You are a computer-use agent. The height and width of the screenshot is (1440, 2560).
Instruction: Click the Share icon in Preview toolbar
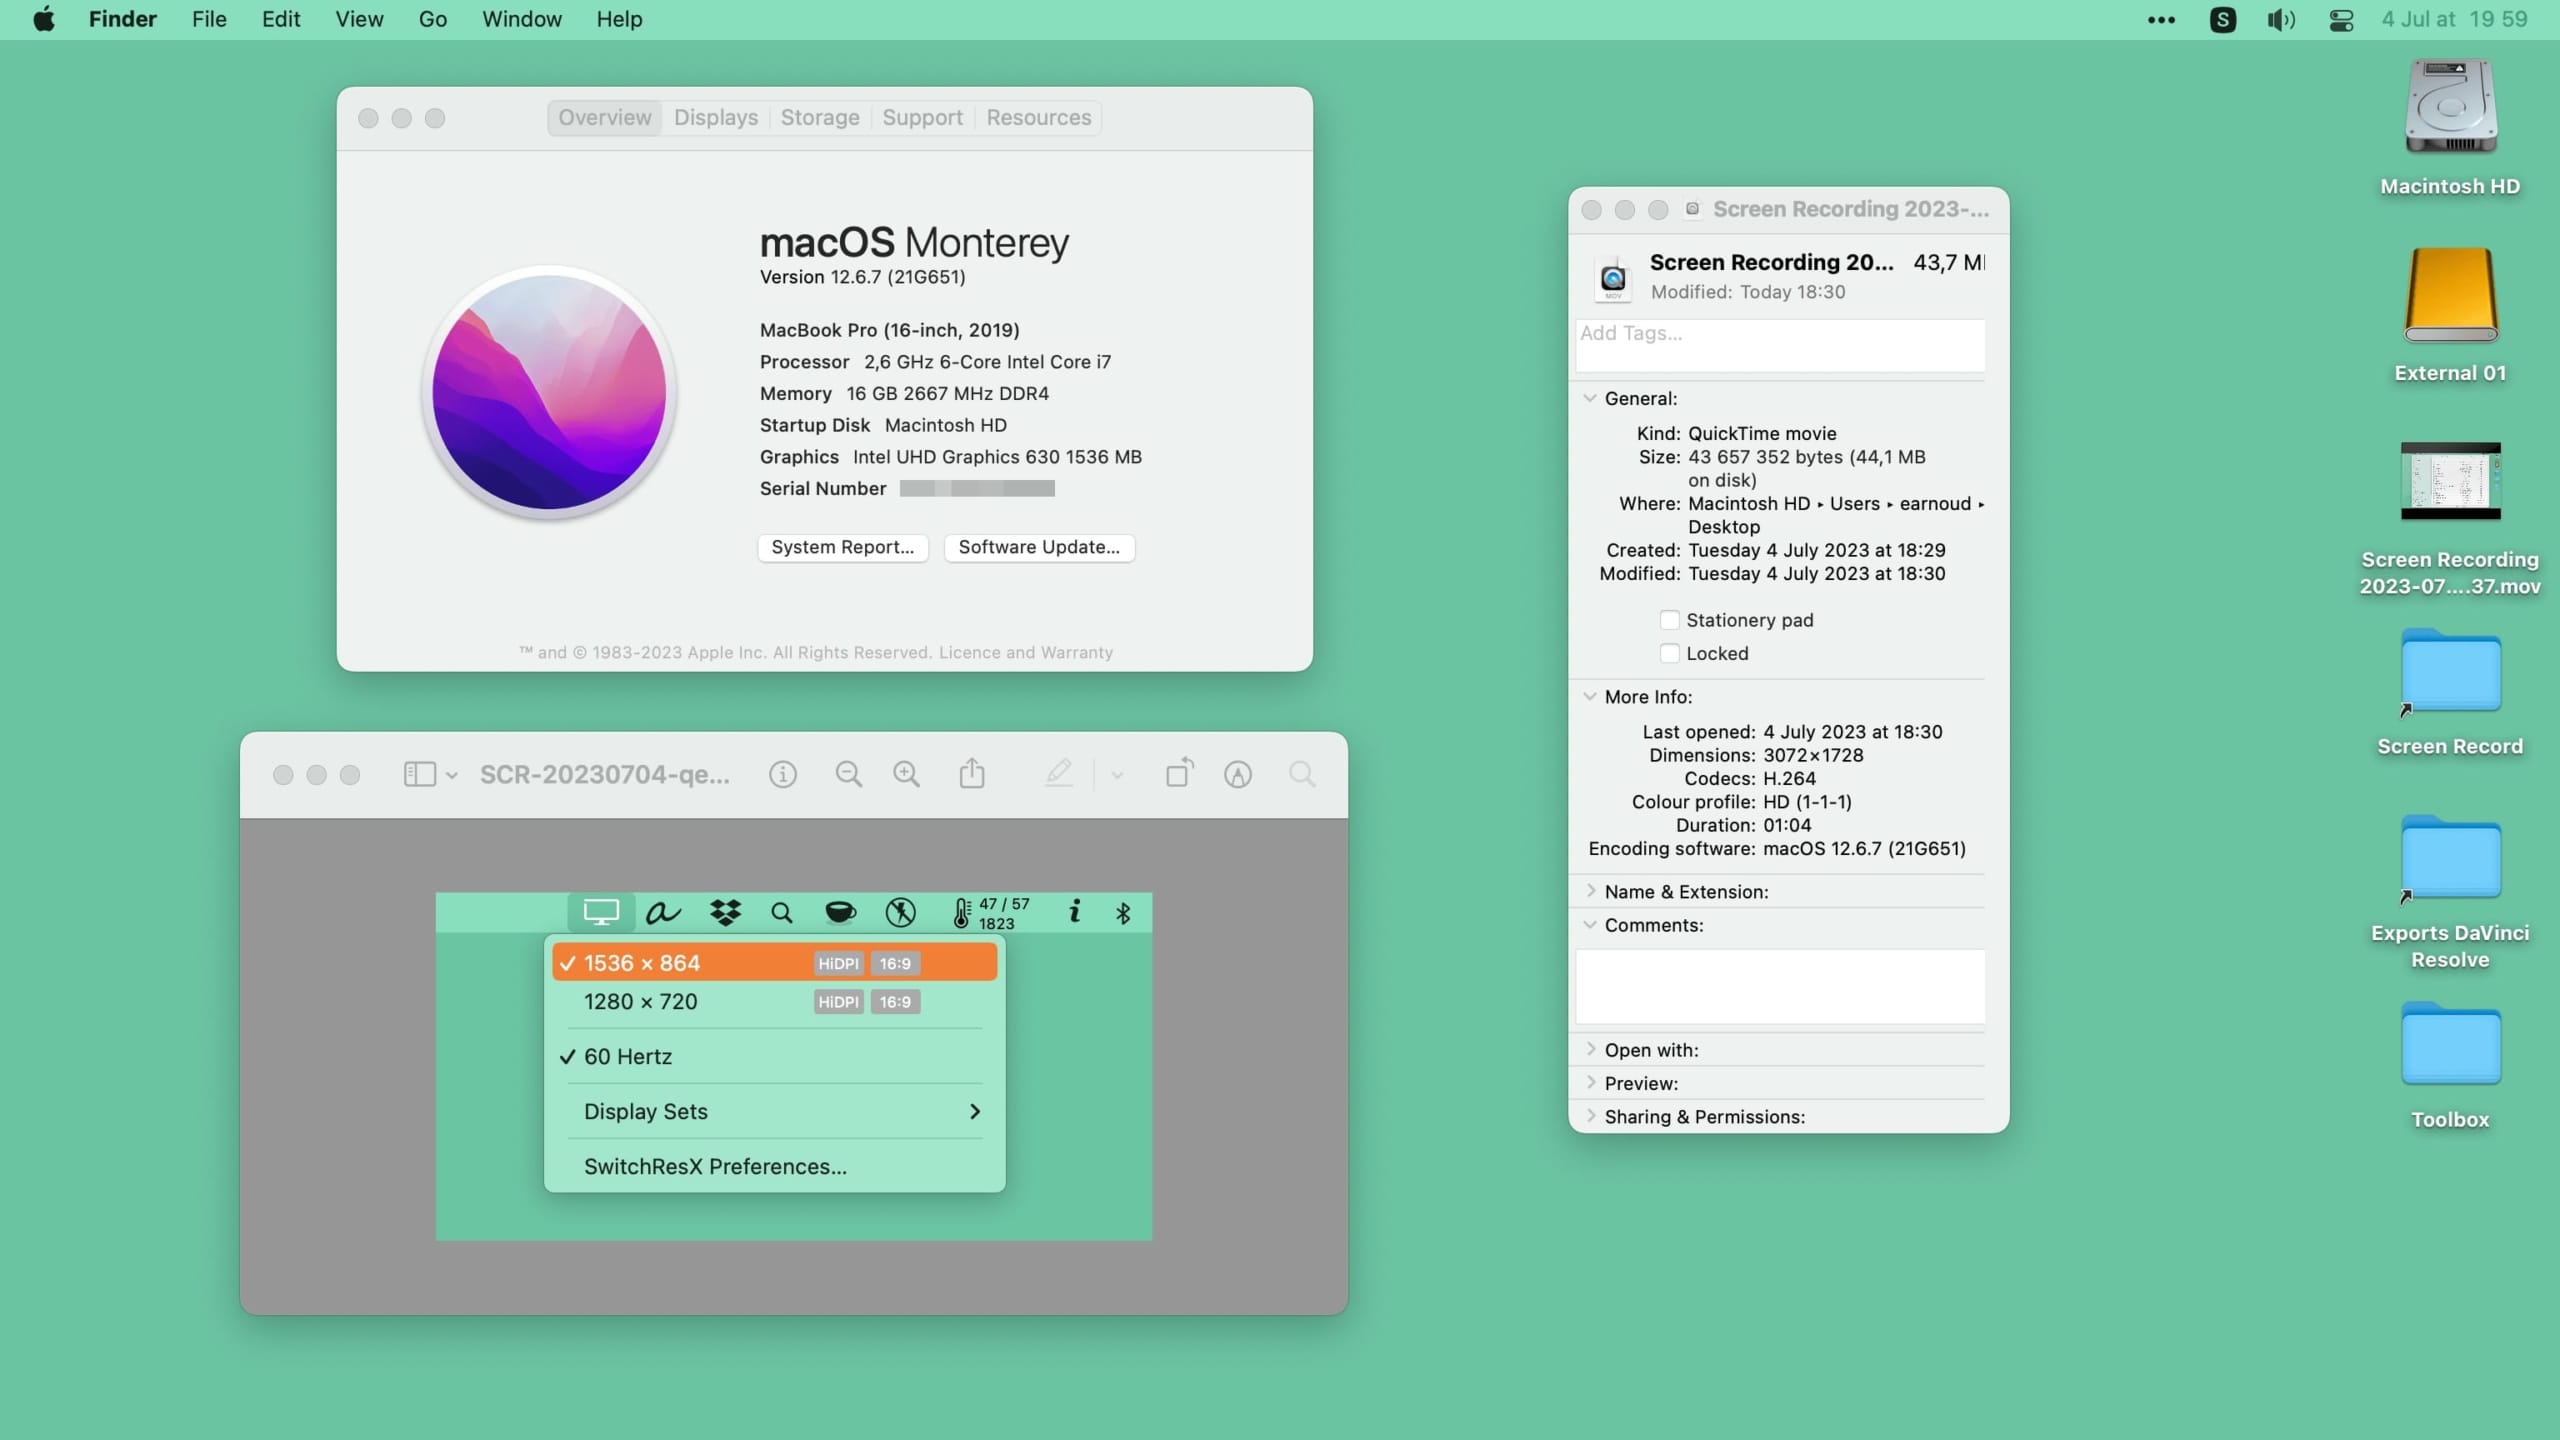972,774
